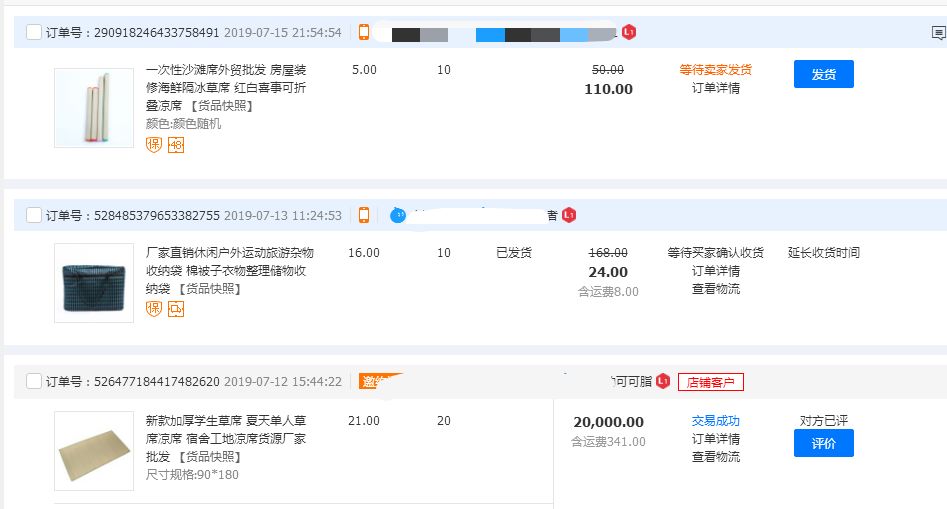The height and width of the screenshot is (509, 947).
Task: Click 48-hour shipping badge under beach mat
Action: 176,145
